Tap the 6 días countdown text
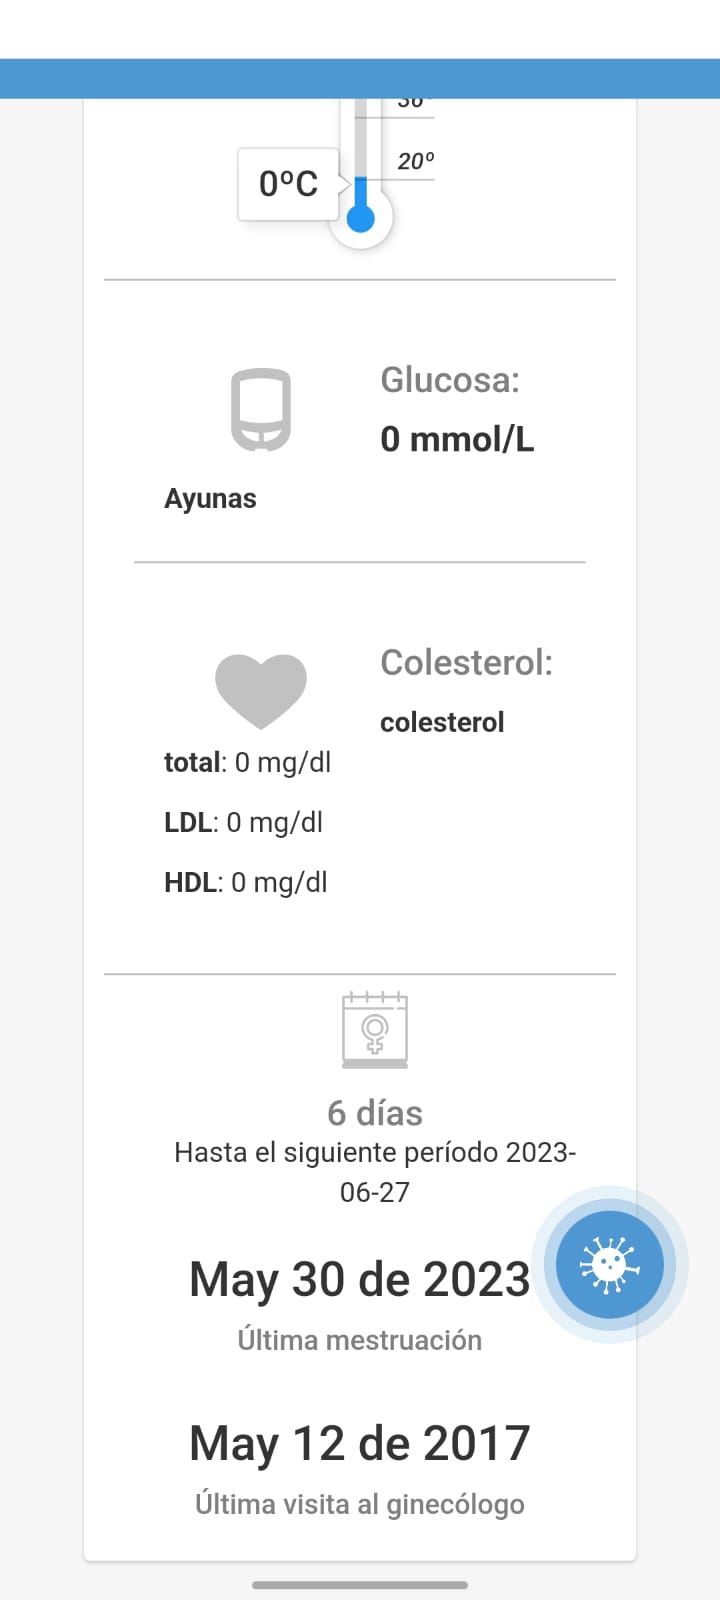 point(375,1113)
